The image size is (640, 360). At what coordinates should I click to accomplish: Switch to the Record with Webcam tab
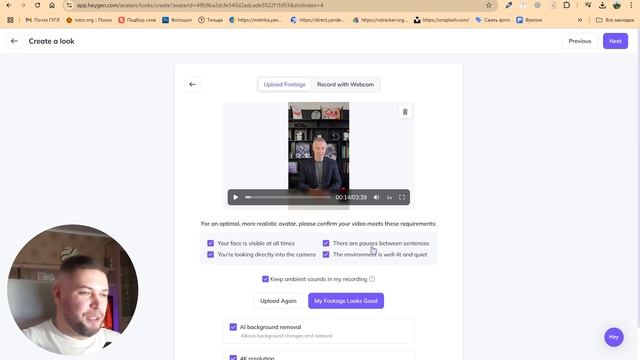(345, 84)
